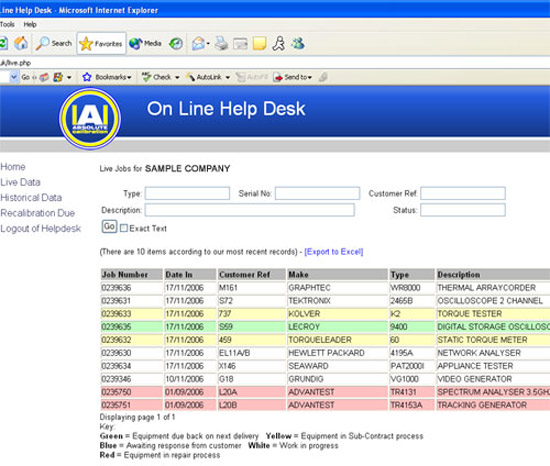Open the Media bar

[146, 43]
